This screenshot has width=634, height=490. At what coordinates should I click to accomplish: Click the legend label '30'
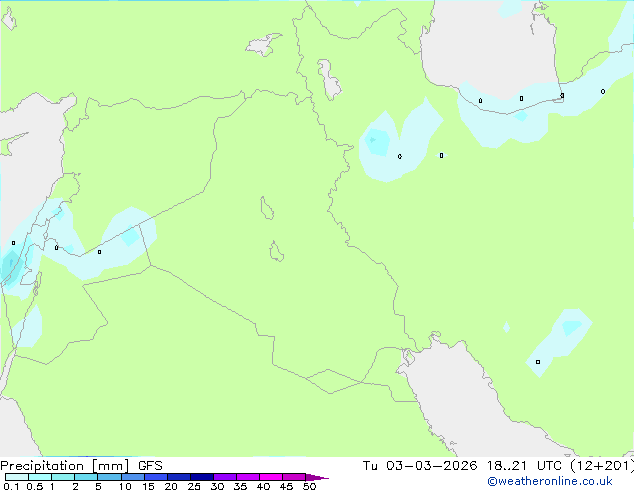pyautogui.click(x=217, y=486)
